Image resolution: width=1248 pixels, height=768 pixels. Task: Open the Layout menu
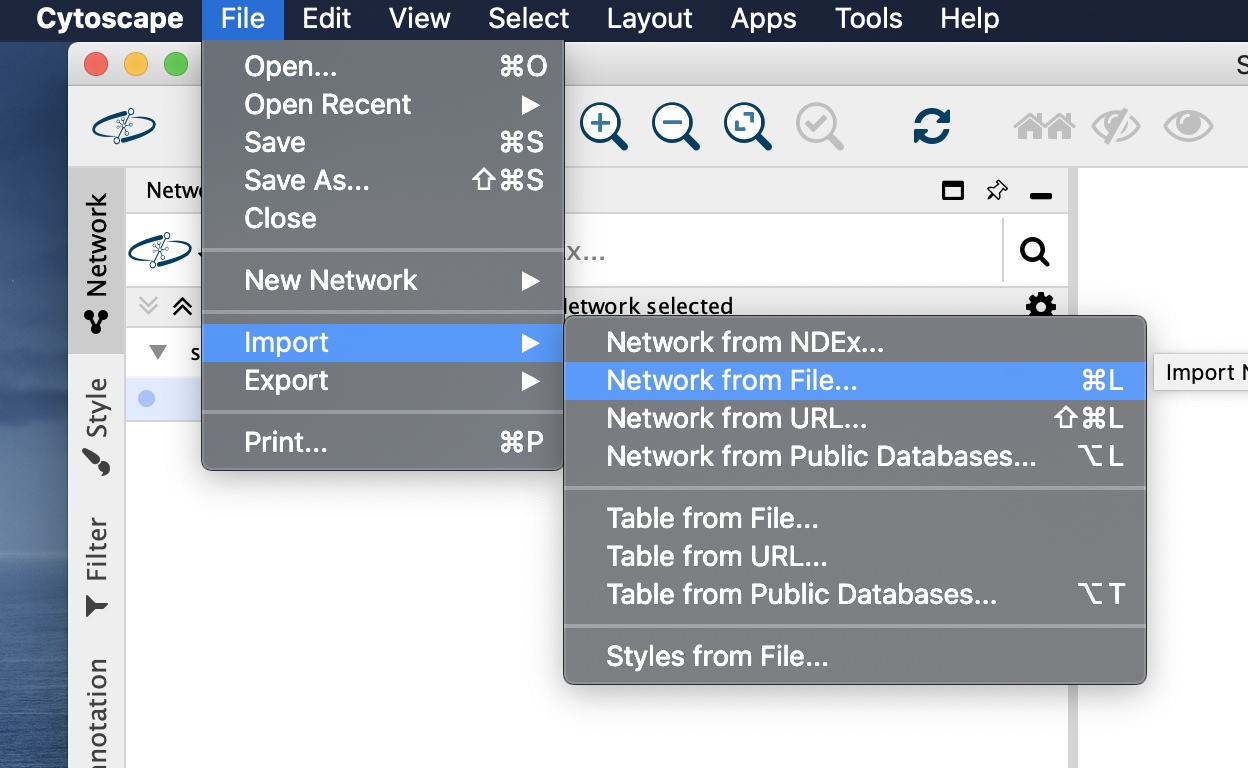pos(650,19)
